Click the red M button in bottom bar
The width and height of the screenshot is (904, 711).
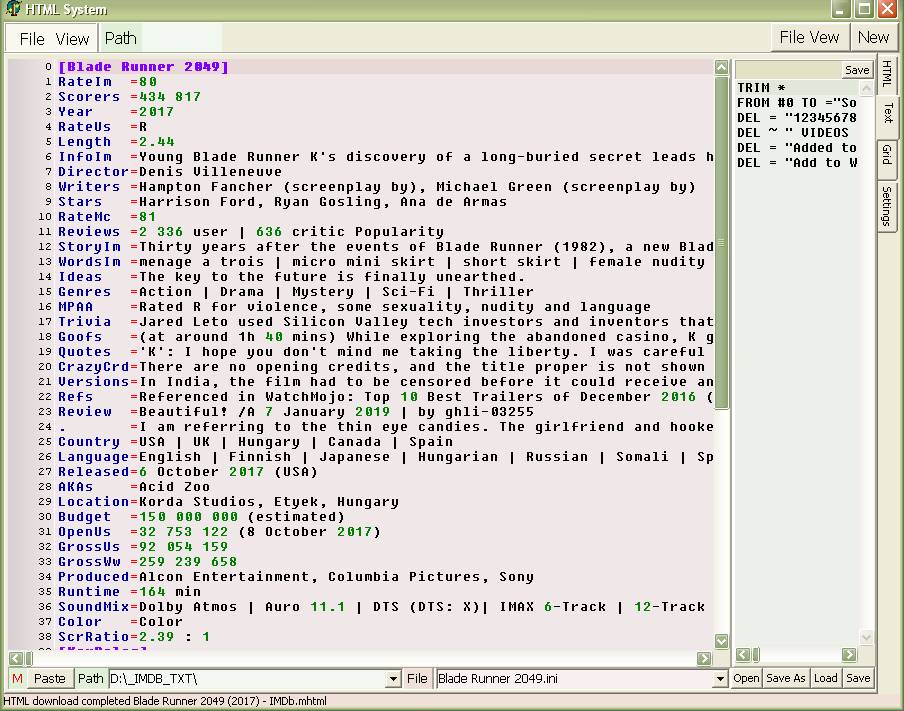tap(17, 678)
